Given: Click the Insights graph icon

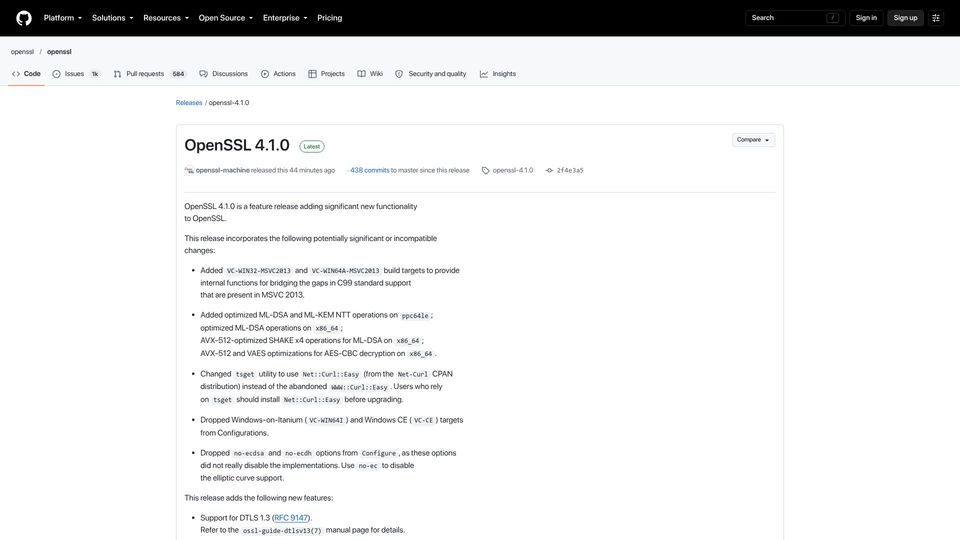Looking at the screenshot, I should coord(484,74).
